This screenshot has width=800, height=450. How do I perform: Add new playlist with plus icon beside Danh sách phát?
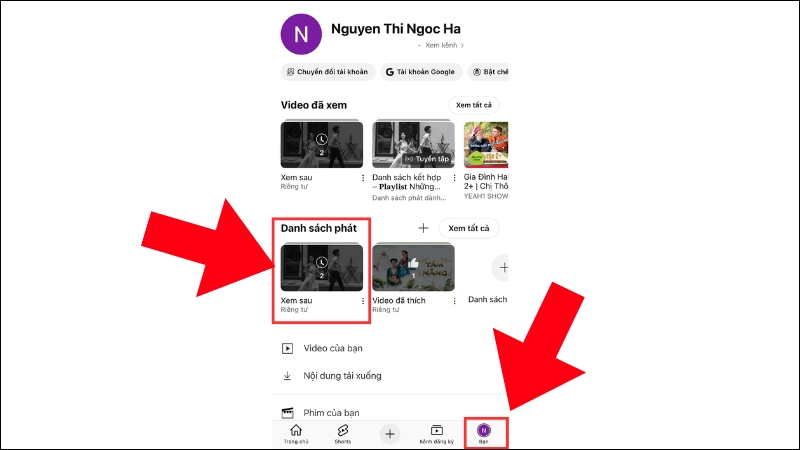click(x=423, y=228)
